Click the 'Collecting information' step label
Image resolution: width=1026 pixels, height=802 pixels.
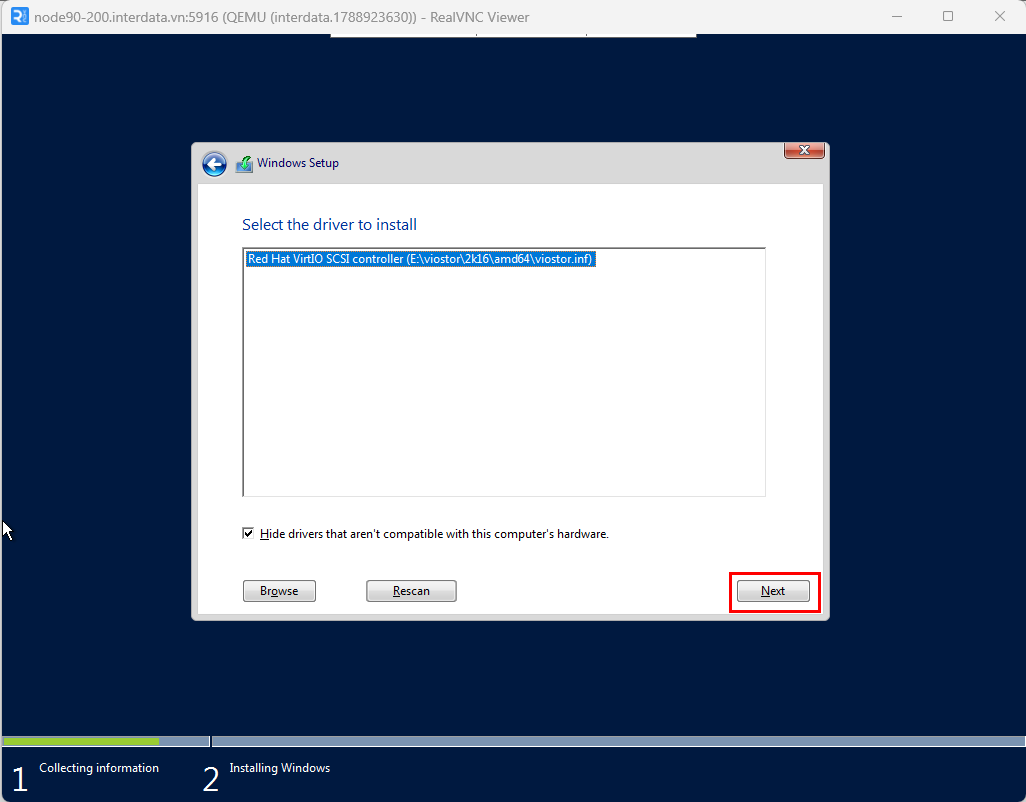coord(99,768)
